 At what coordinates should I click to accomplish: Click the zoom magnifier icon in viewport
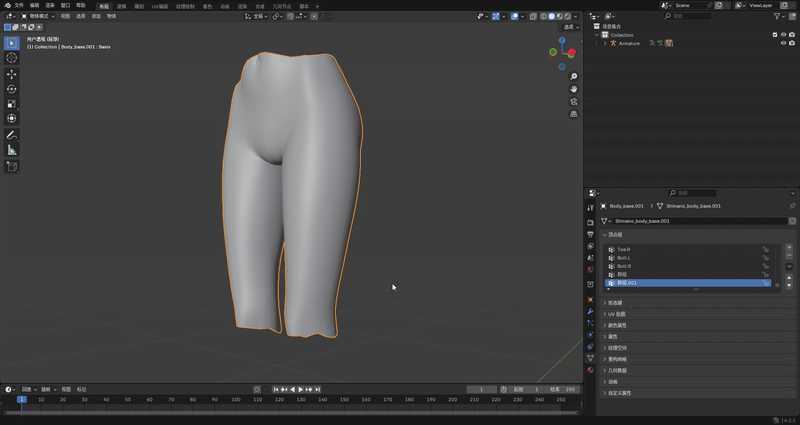pyautogui.click(x=574, y=77)
